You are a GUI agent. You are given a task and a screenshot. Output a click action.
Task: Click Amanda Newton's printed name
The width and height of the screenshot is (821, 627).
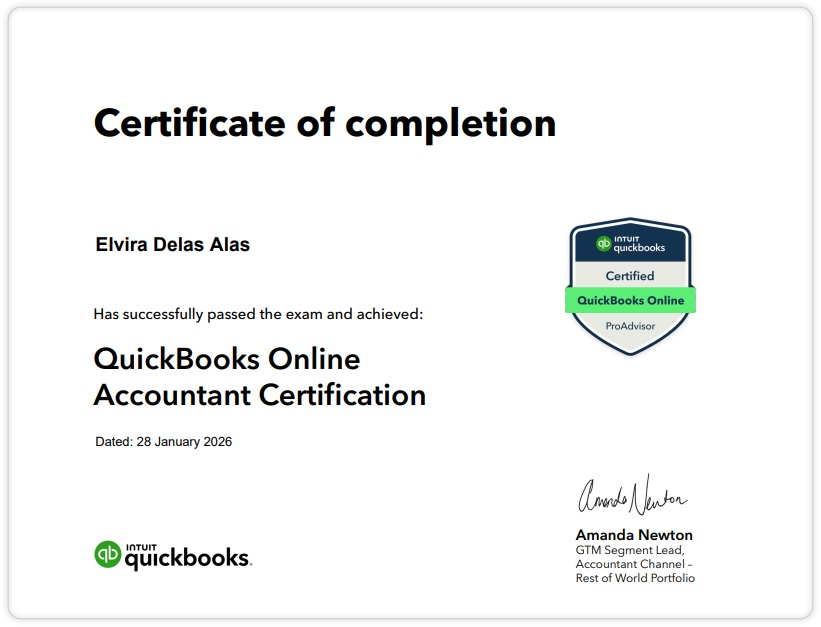click(635, 535)
